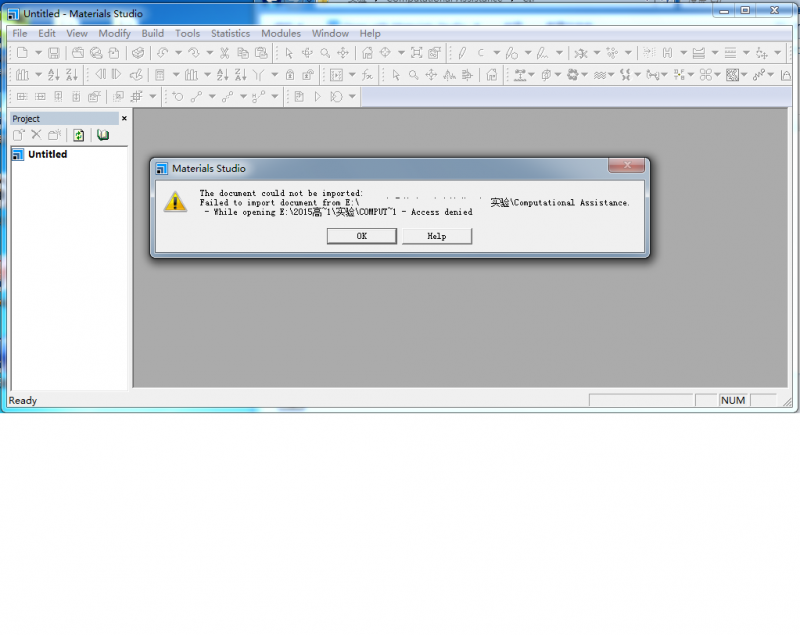Click the Fit to View icon
800x635 pixels.
point(416,53)
